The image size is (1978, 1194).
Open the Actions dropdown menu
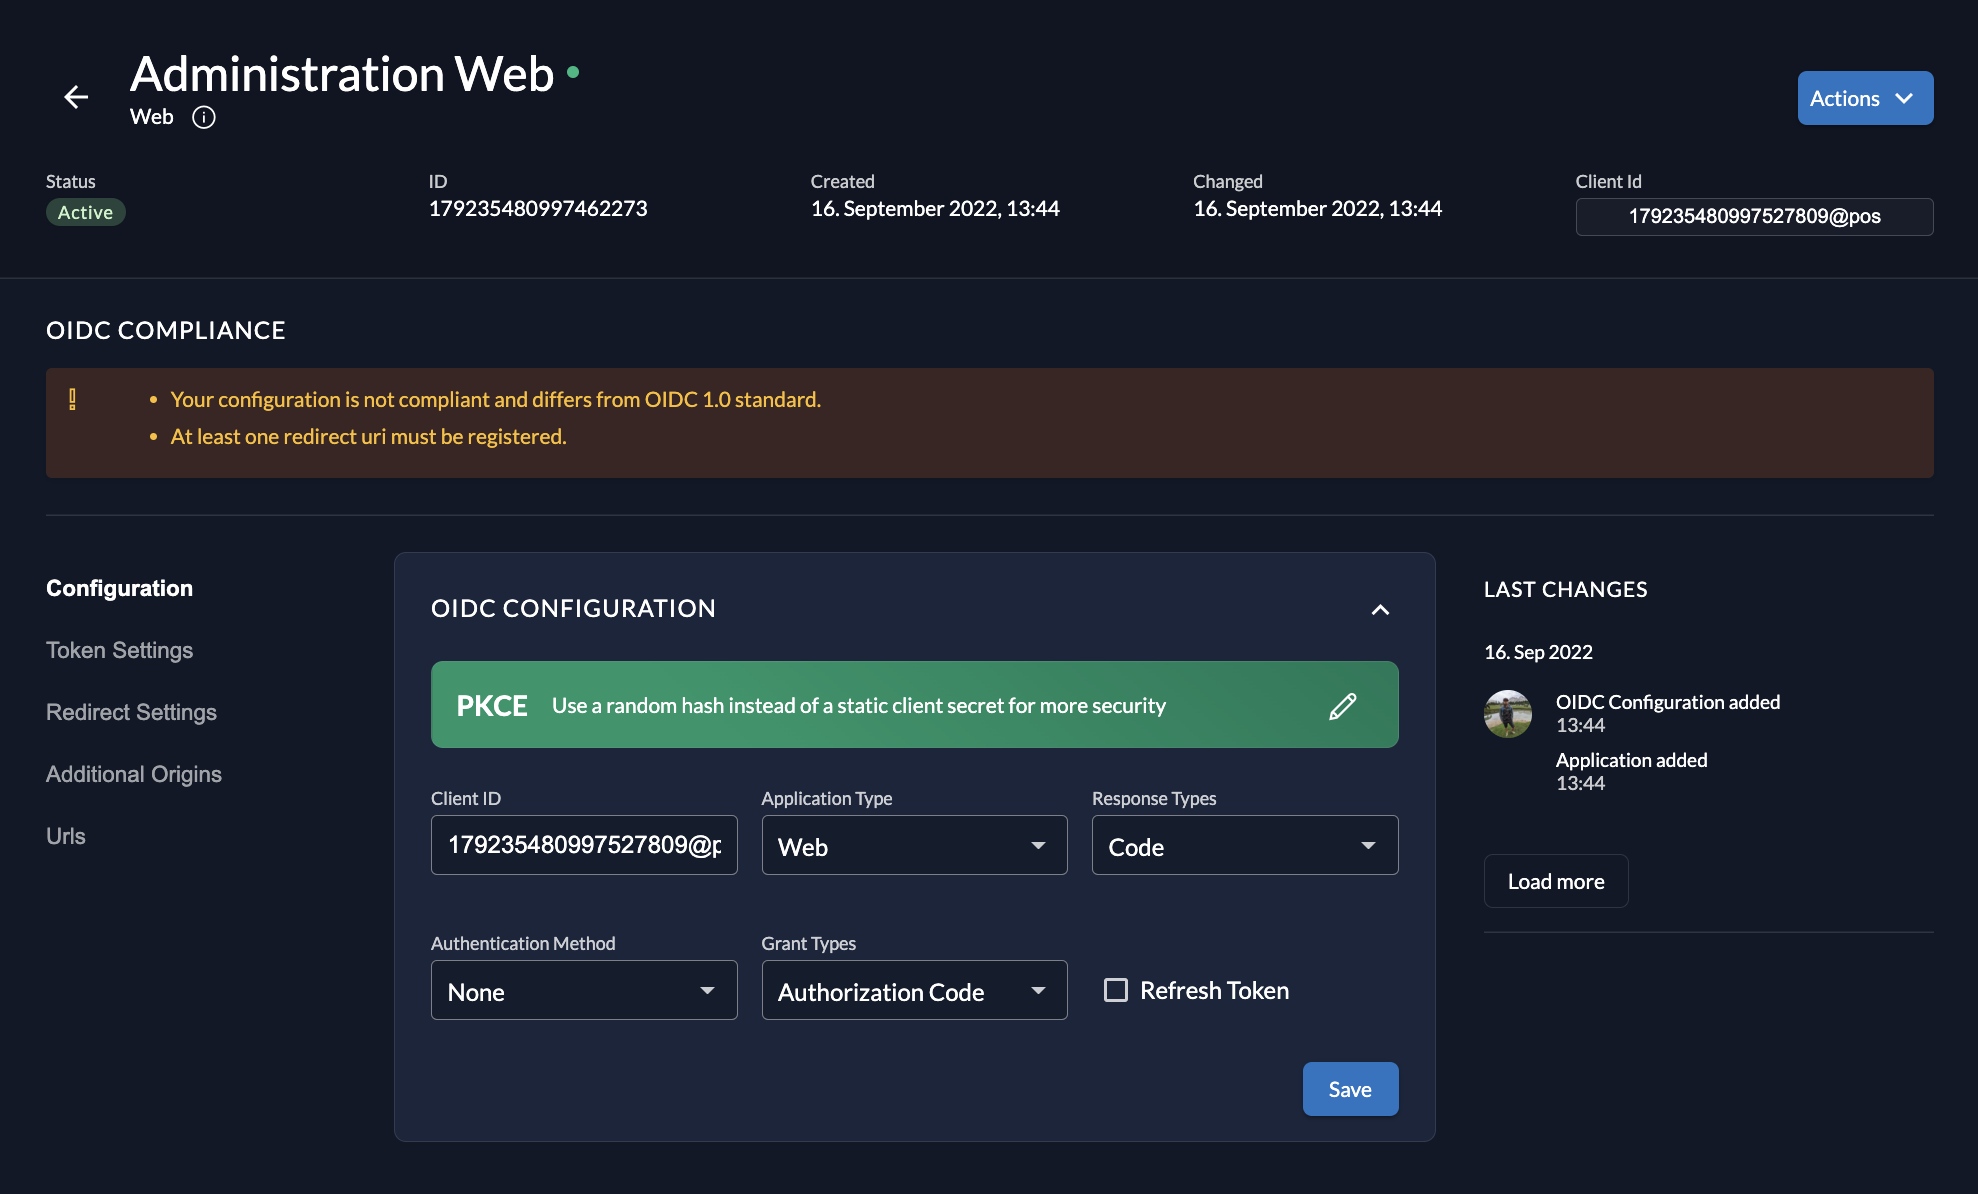[x=1864, y=98]
